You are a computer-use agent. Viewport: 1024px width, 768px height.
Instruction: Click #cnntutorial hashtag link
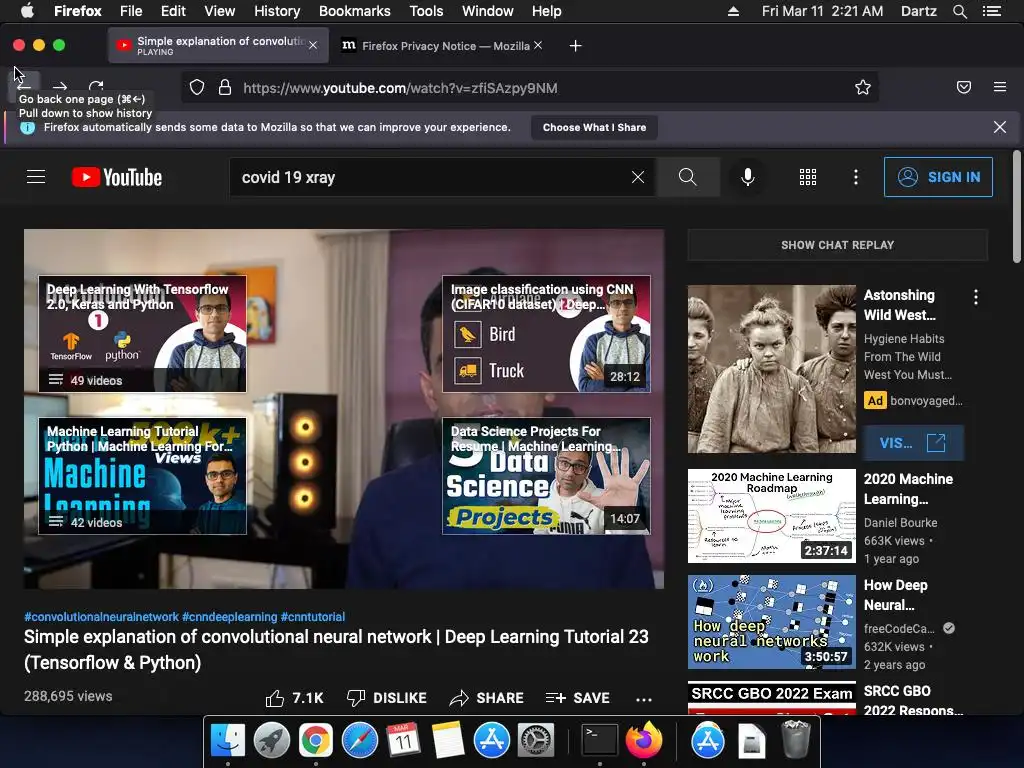(x=313, y=616)
